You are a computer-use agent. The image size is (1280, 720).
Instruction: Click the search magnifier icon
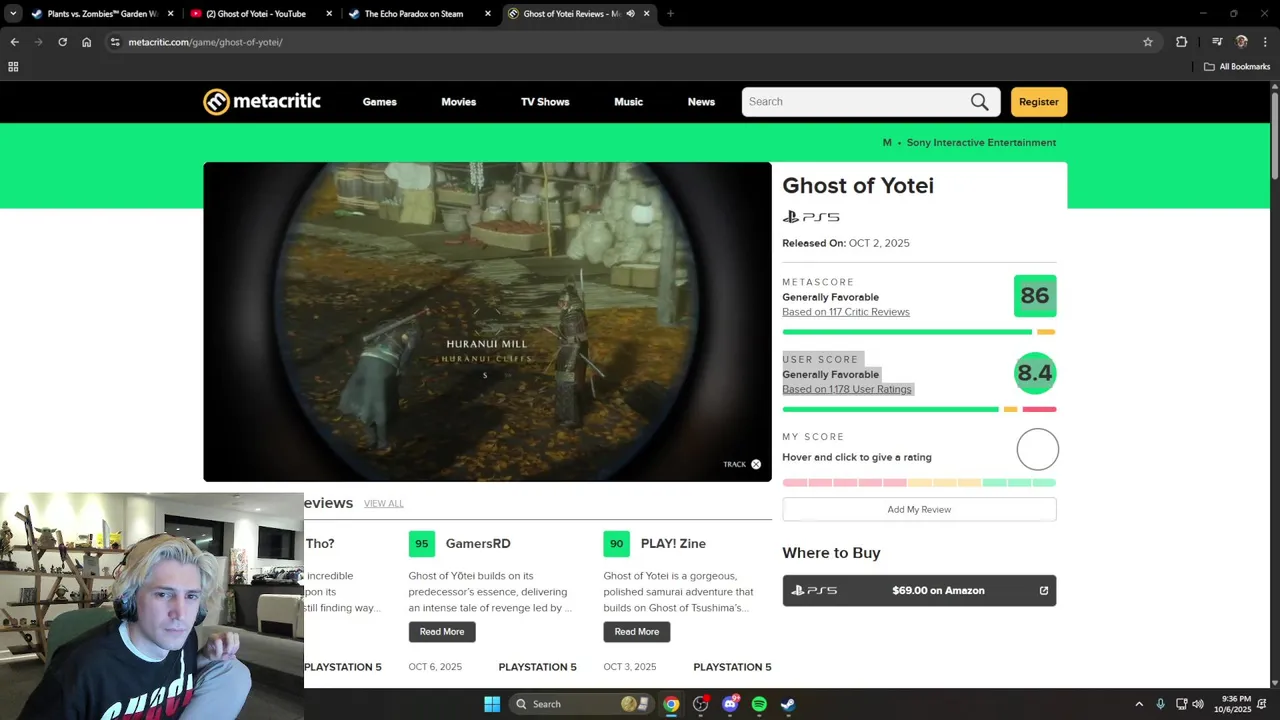coord(979,102)
